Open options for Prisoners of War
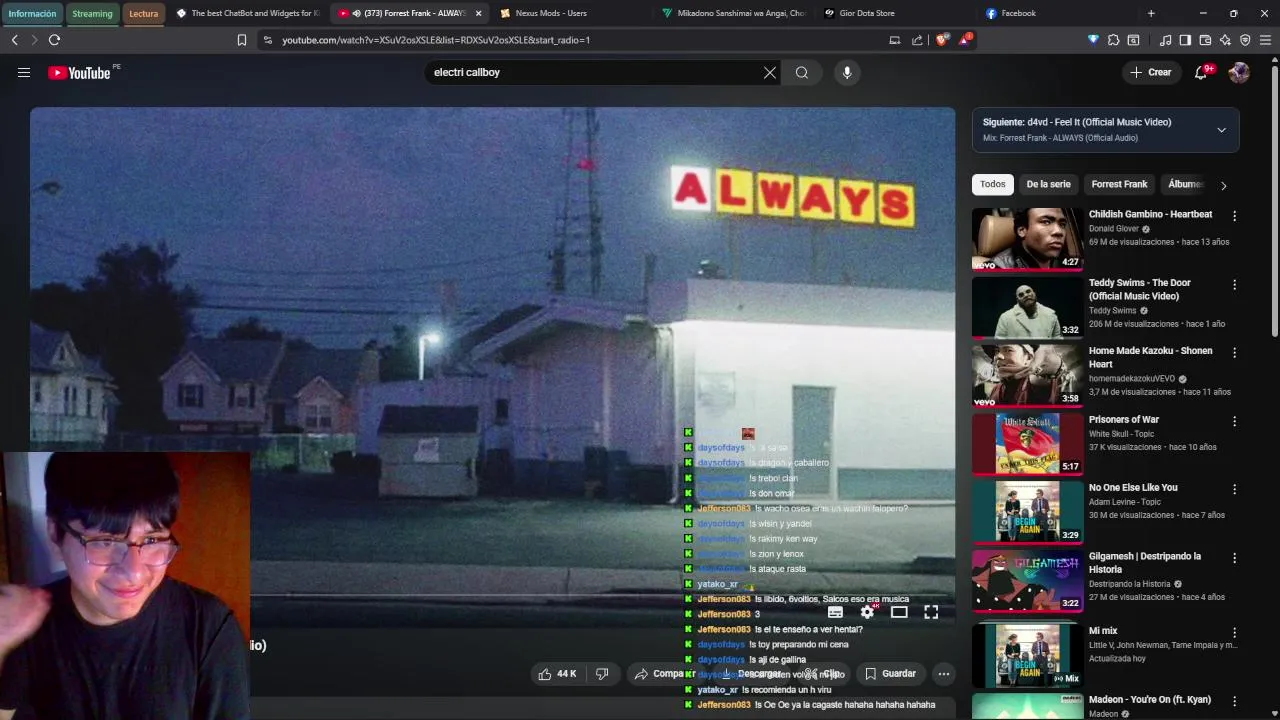Viewport: 1280px width, 720px height. (x=1234, y=421)
